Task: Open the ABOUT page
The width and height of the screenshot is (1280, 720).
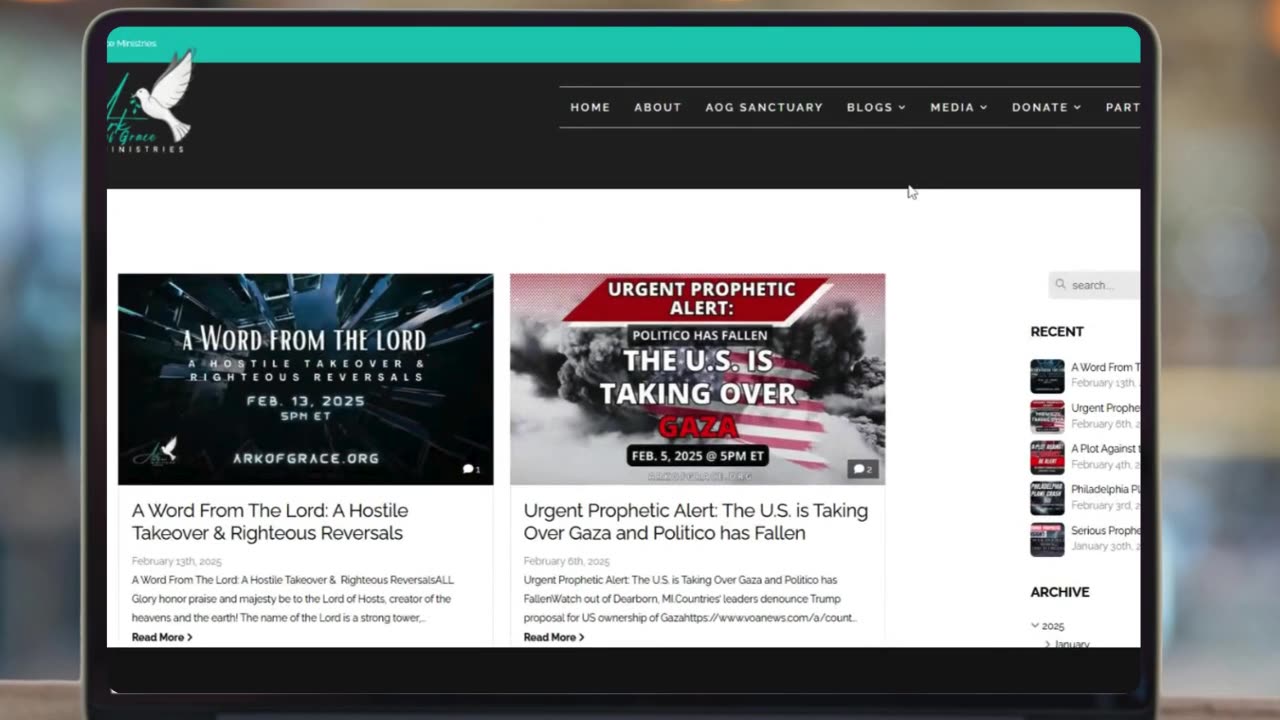Action: (657, 107)
